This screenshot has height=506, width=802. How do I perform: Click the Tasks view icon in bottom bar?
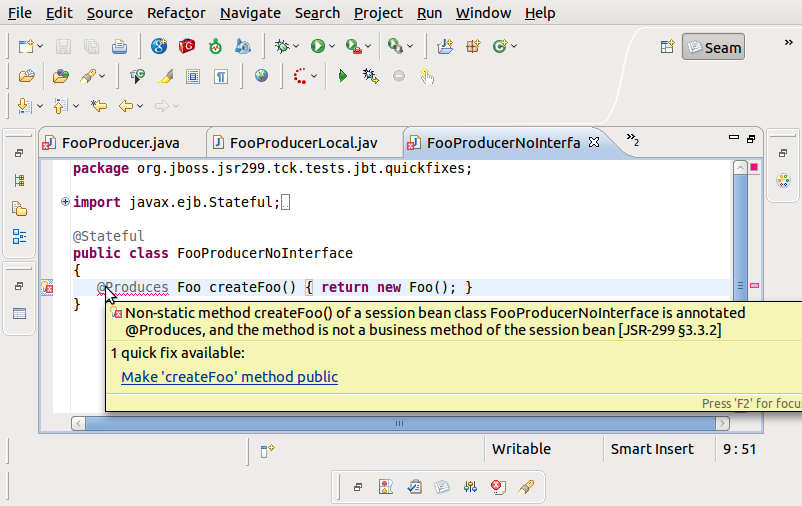point(414,487)
